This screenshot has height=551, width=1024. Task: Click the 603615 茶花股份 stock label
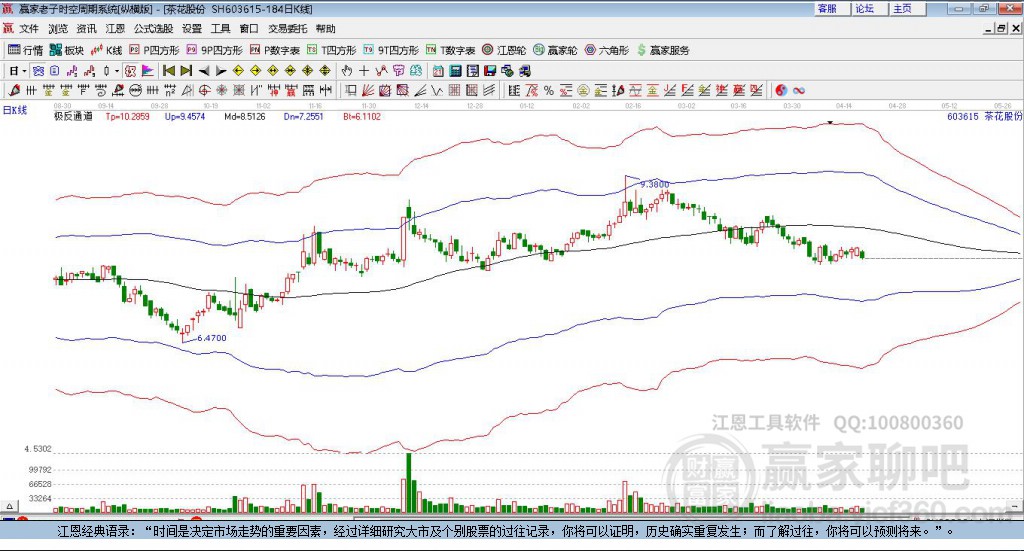(984, 116)
